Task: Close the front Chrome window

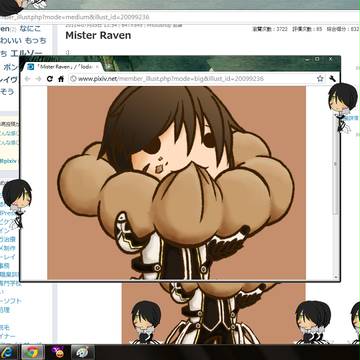Action: 331,59
